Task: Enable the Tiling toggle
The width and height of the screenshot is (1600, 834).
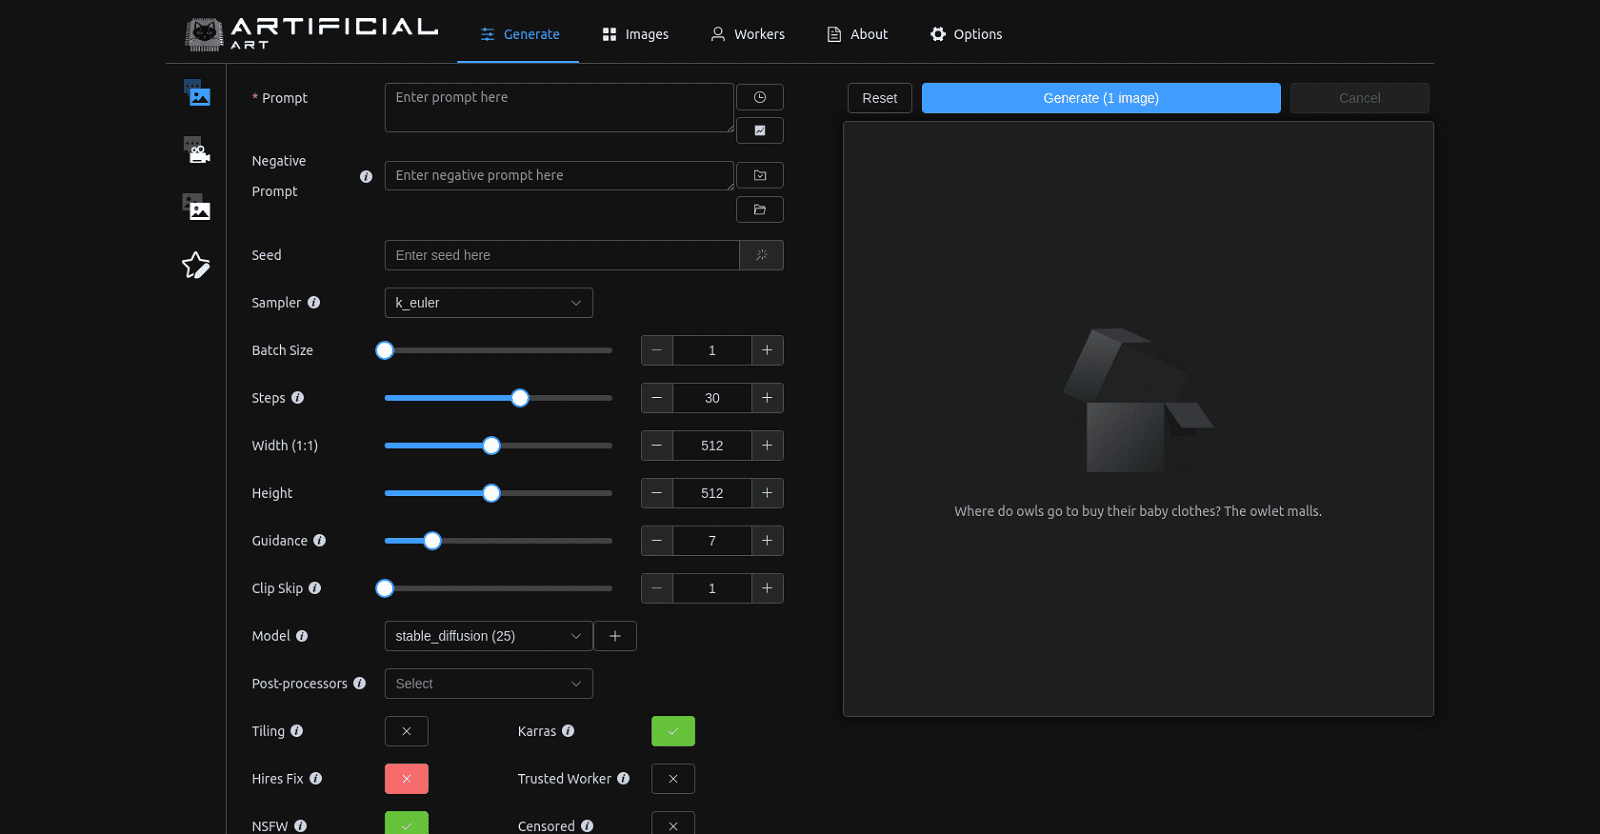Action: (x=406, y=731)
